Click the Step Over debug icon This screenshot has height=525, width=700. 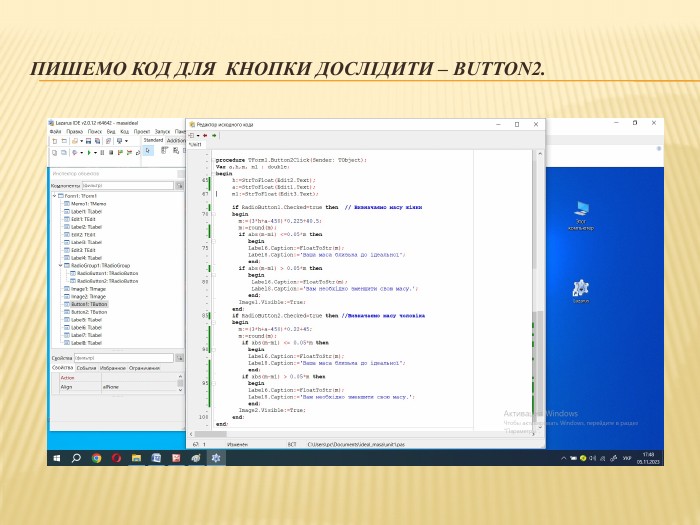(129, 153)
